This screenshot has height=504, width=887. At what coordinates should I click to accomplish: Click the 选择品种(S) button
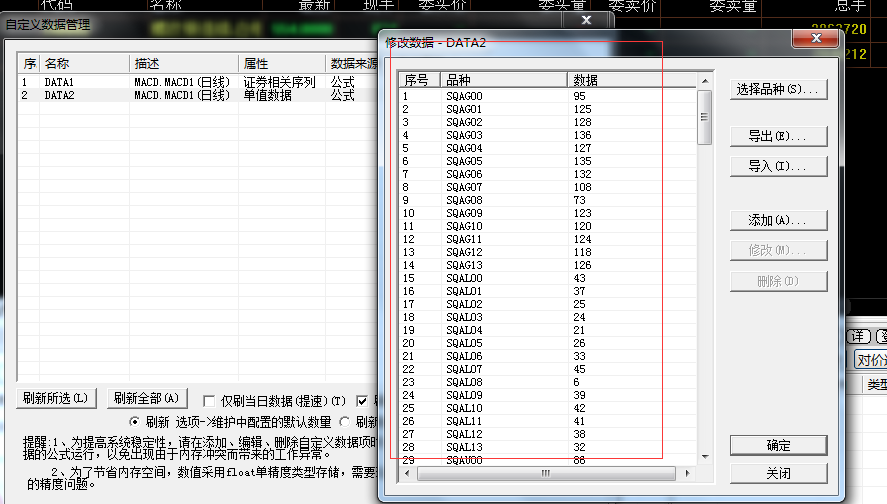[x=778, y=89]
